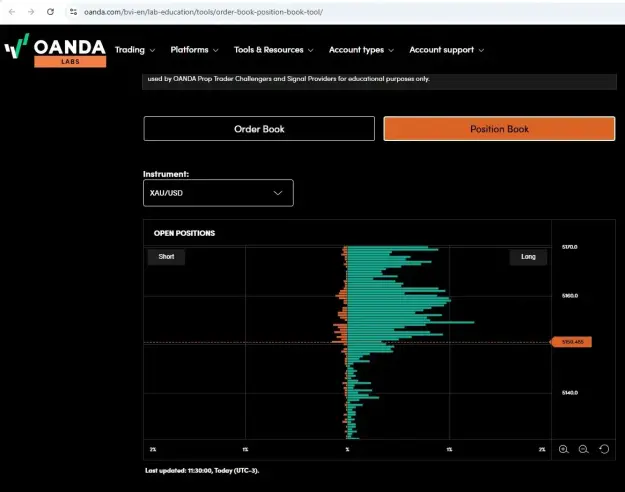Open the Account support menu
The height and width of the screenshot is (492, 625).
(x=446, y=50)
